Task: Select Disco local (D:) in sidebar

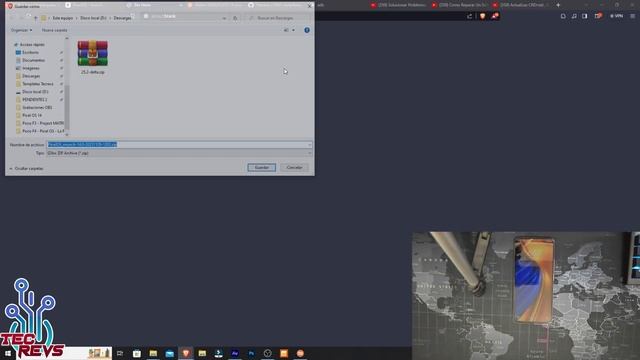Action: (35, 91)
